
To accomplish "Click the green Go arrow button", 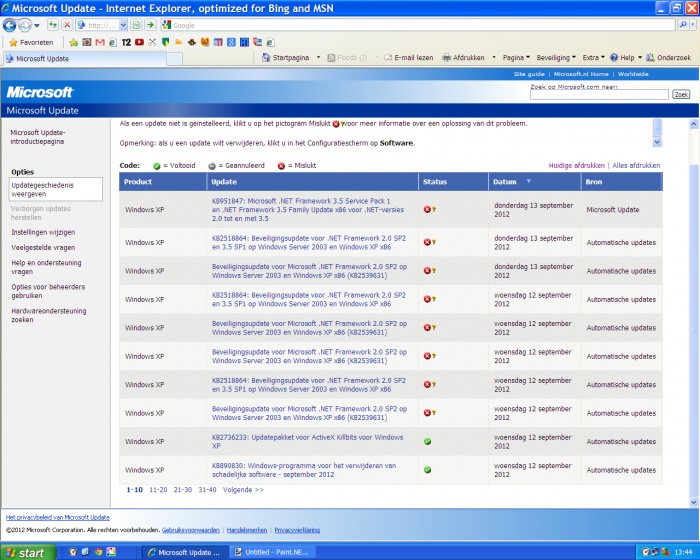I will click(x=150, y=25).
